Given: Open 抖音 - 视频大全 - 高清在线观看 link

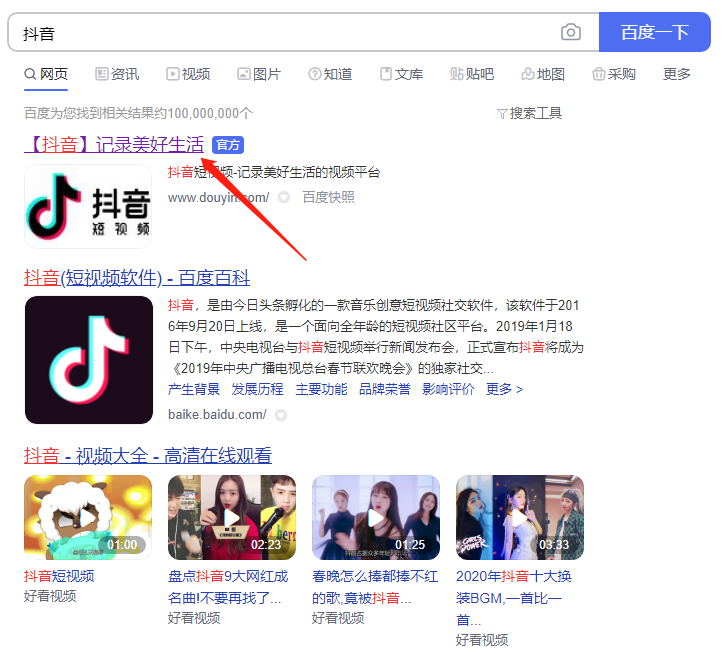Looking at the screenshot, I should point(148,456).
